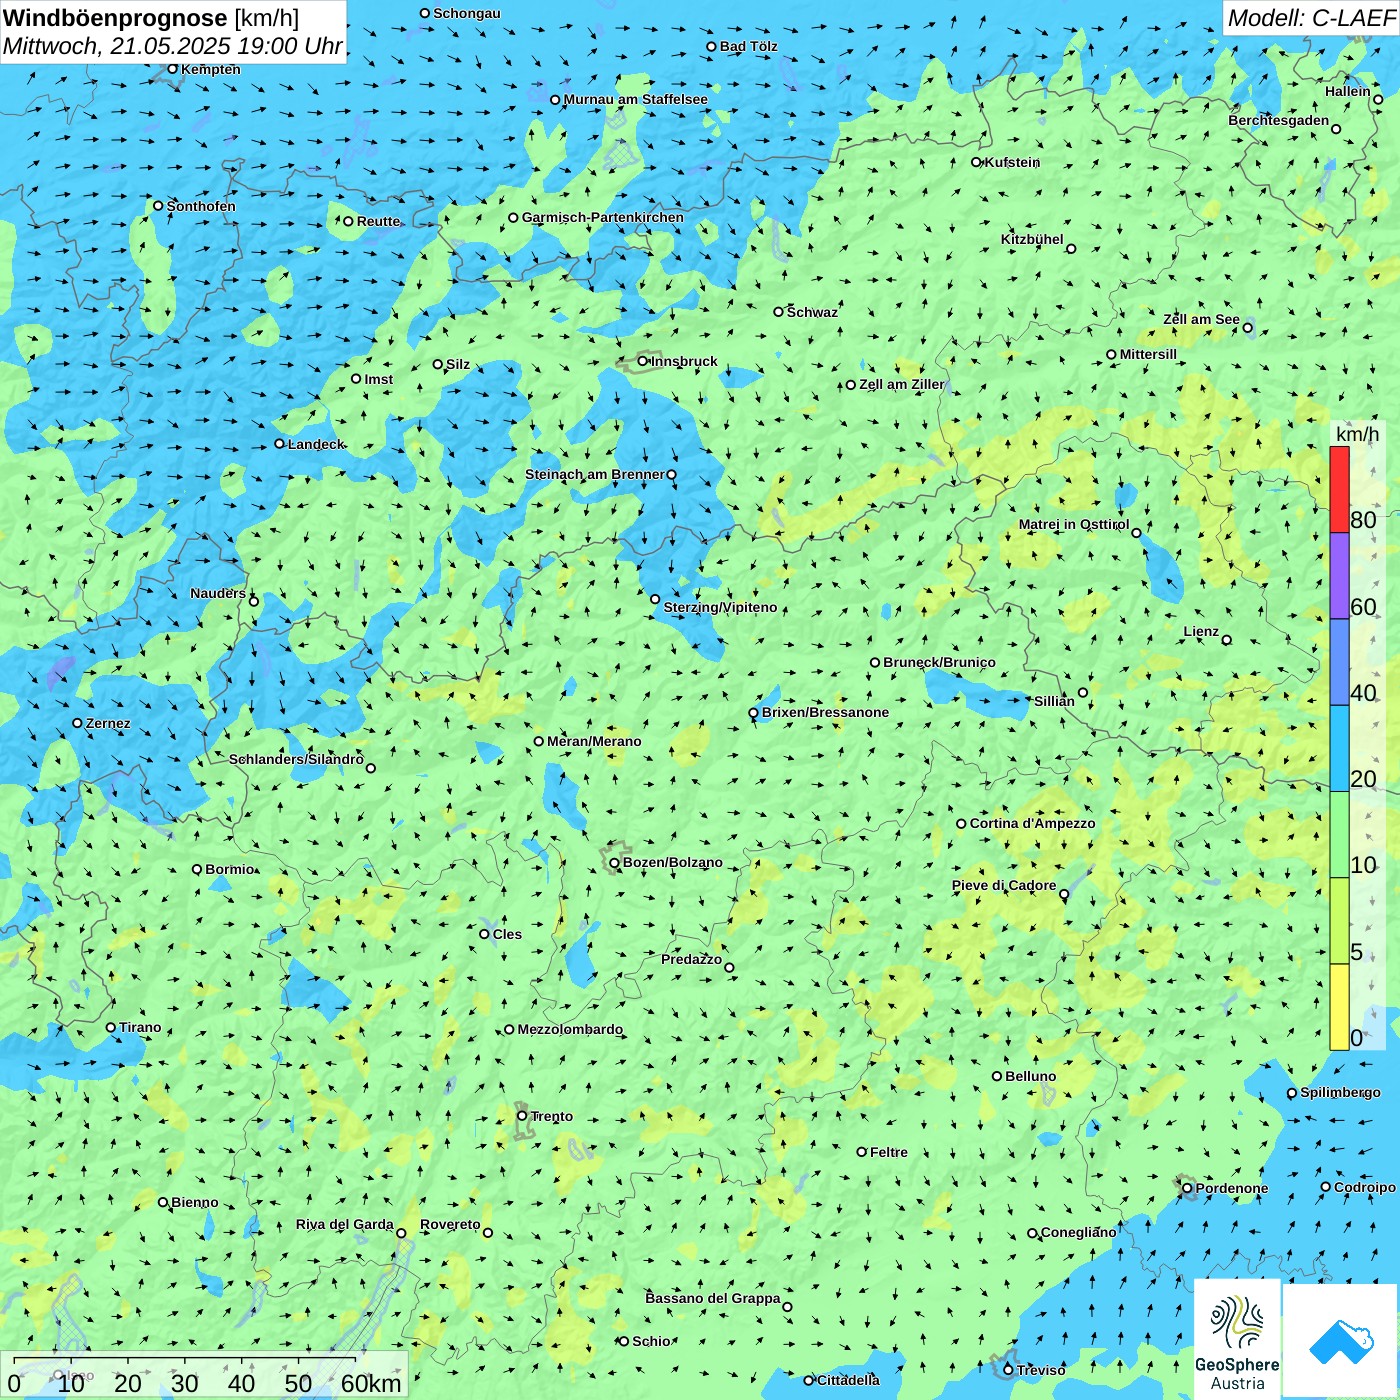Click the Zell am See marker
The width and height of the screenshot is (1400, 1400).
pyautogui.click(x=1247, y=328)
